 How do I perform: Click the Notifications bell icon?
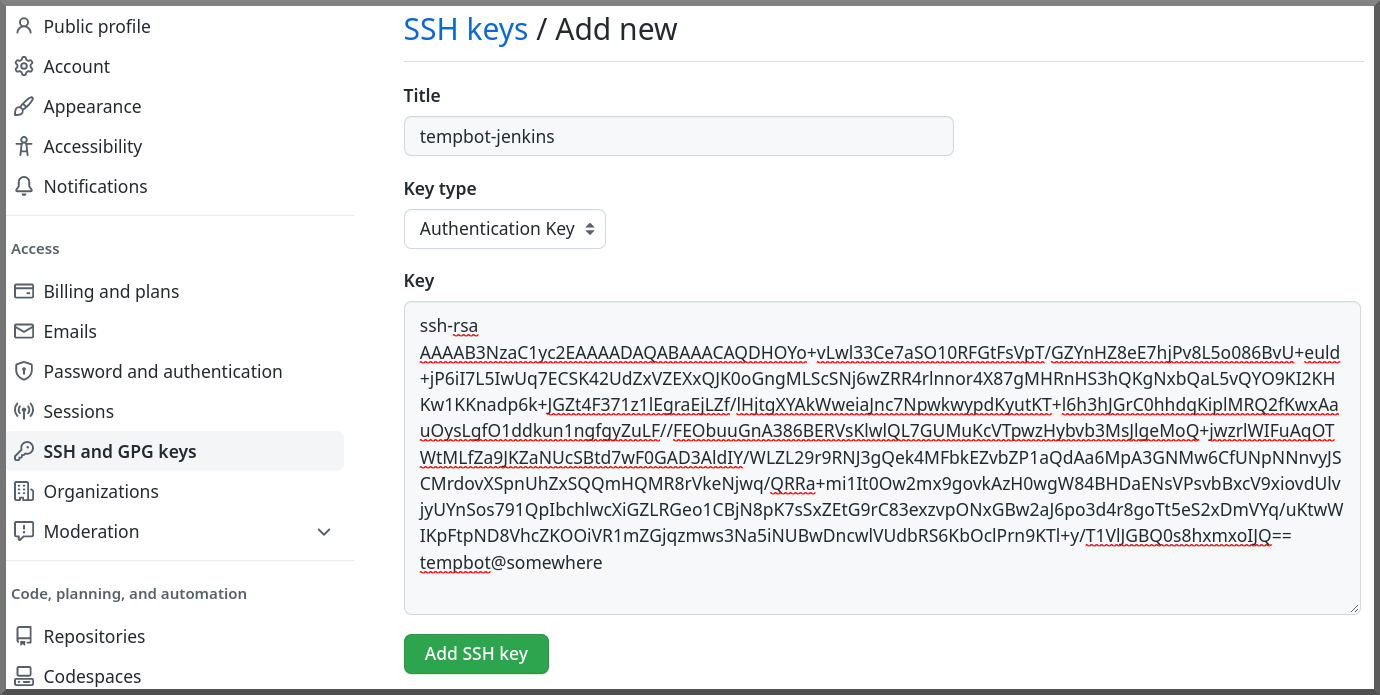click(24, 186)
